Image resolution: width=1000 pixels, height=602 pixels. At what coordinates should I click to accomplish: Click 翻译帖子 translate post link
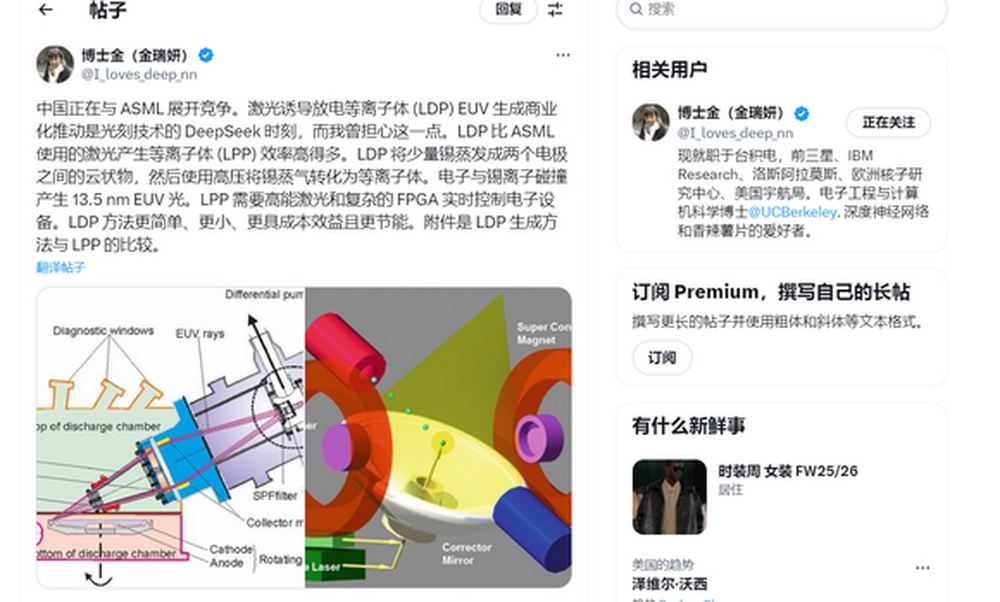click(61, 267)
